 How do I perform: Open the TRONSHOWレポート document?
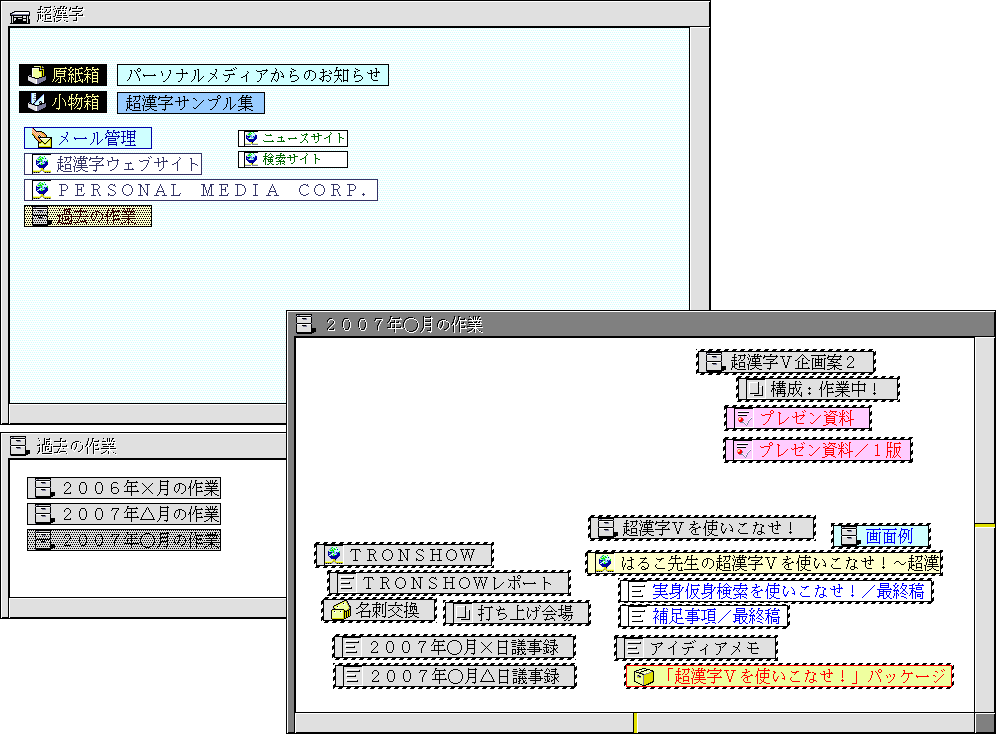450,583
